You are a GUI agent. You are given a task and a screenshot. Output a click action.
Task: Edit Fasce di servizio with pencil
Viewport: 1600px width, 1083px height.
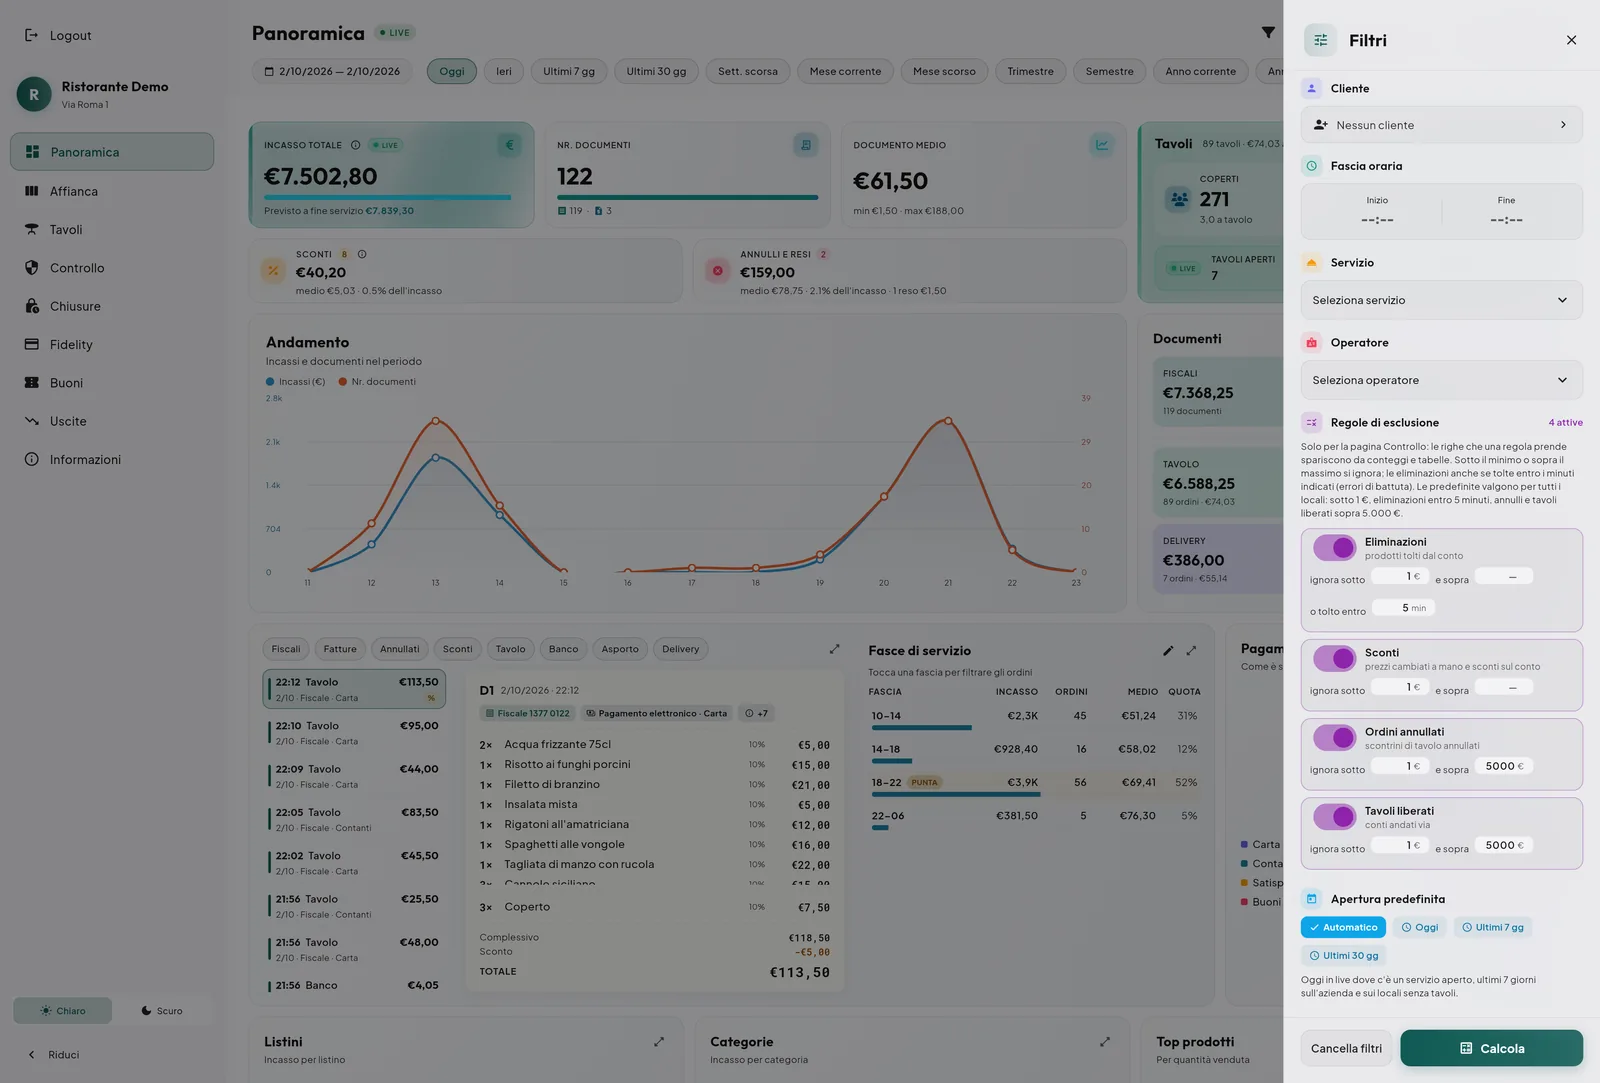1168,651
